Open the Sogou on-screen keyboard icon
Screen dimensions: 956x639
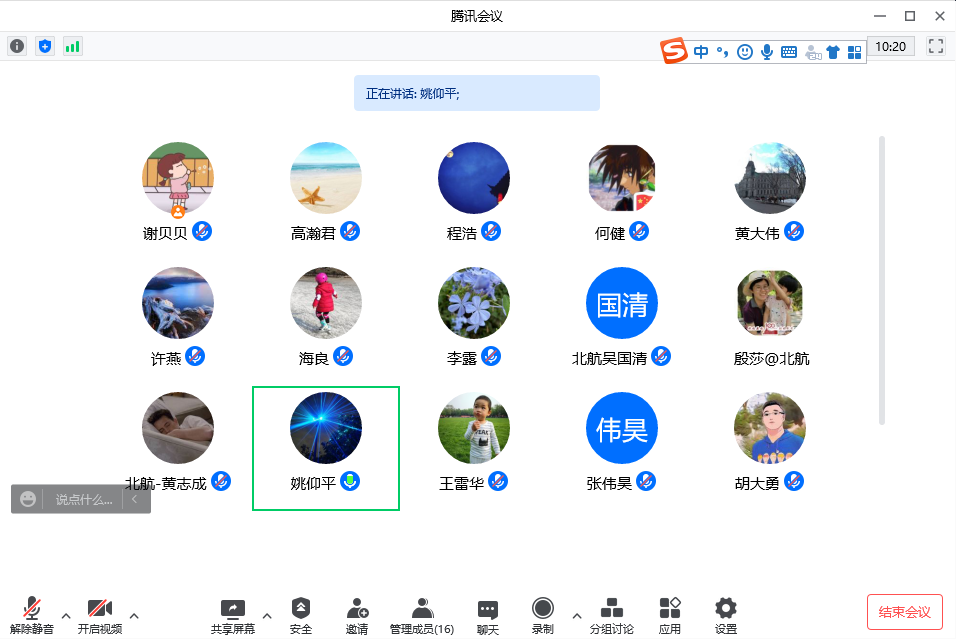coord(790,51)
